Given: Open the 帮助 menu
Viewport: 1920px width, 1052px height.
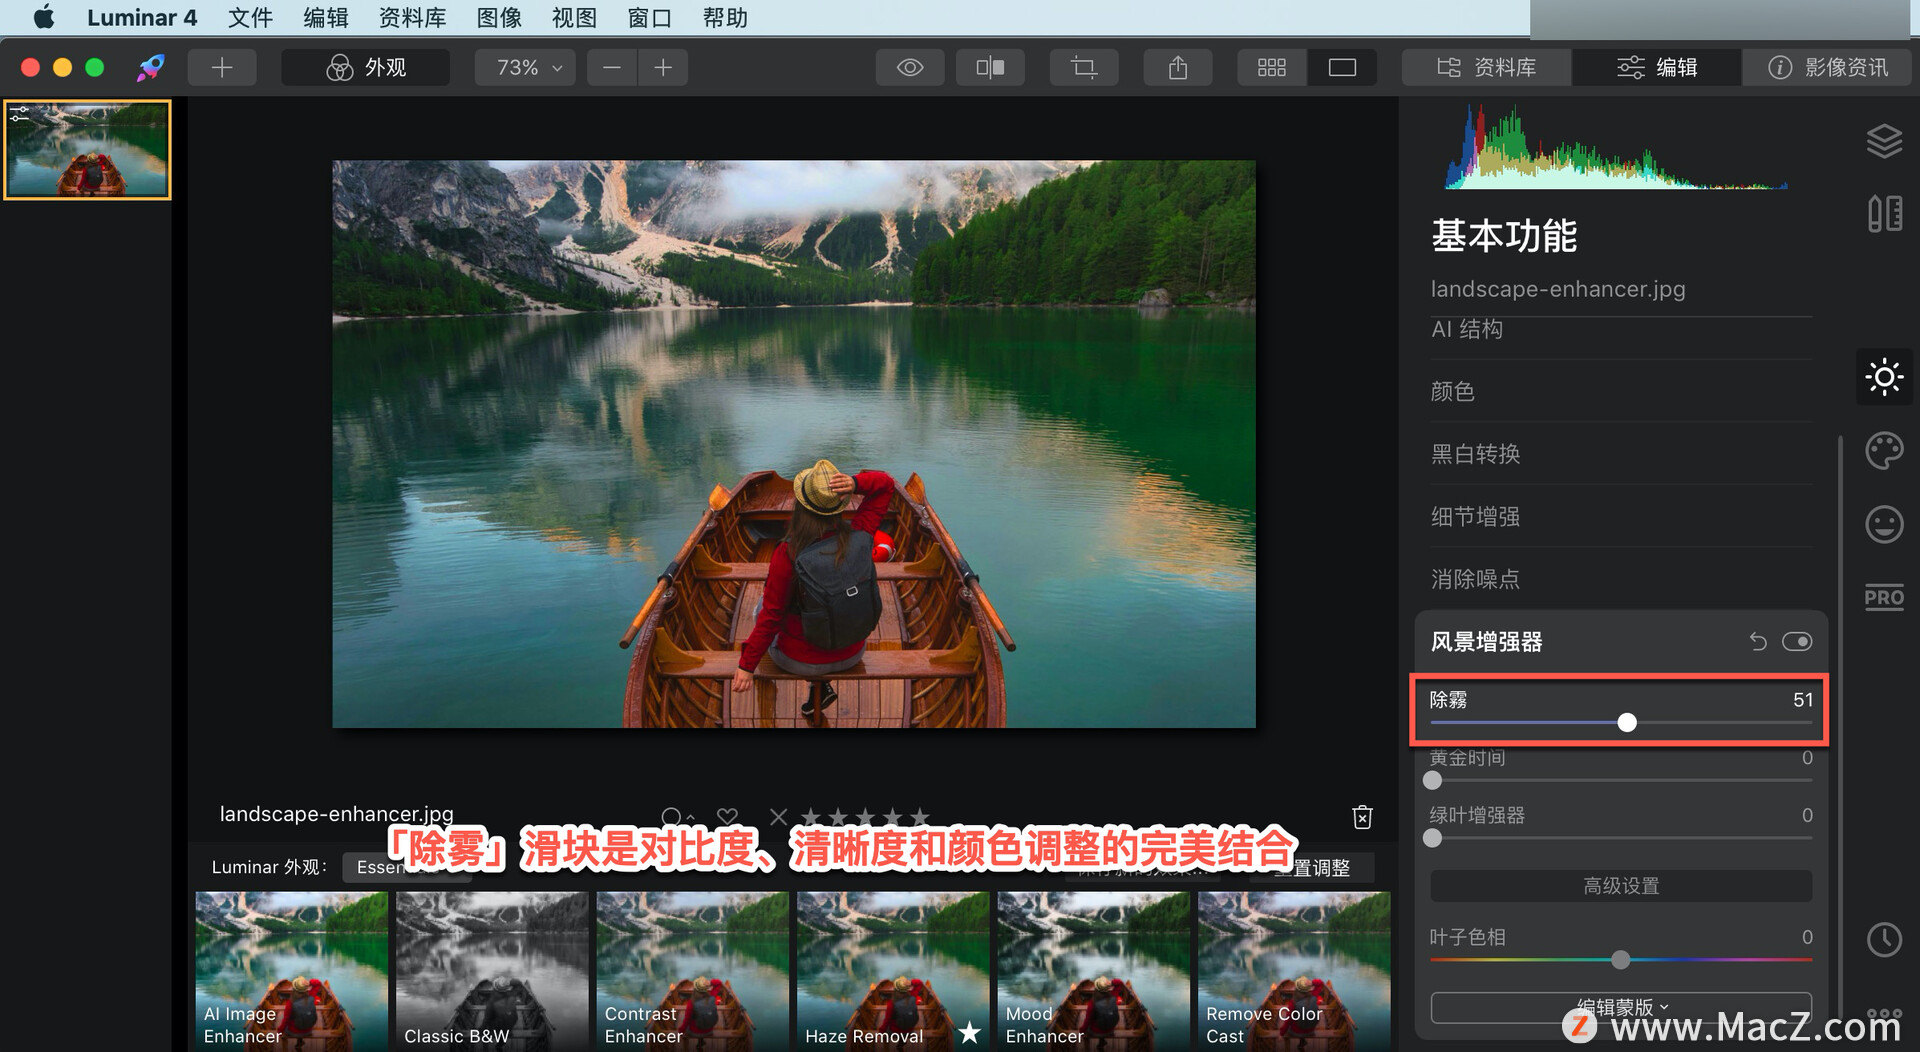Looking at the screenshot, I should [725, 17].
